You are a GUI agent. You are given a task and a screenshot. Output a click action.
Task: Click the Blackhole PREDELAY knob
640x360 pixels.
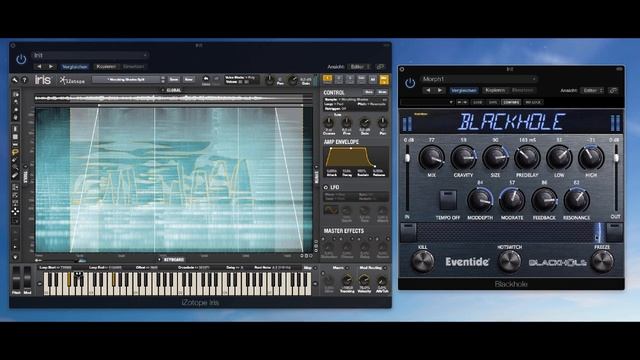[x=527, y=158]
